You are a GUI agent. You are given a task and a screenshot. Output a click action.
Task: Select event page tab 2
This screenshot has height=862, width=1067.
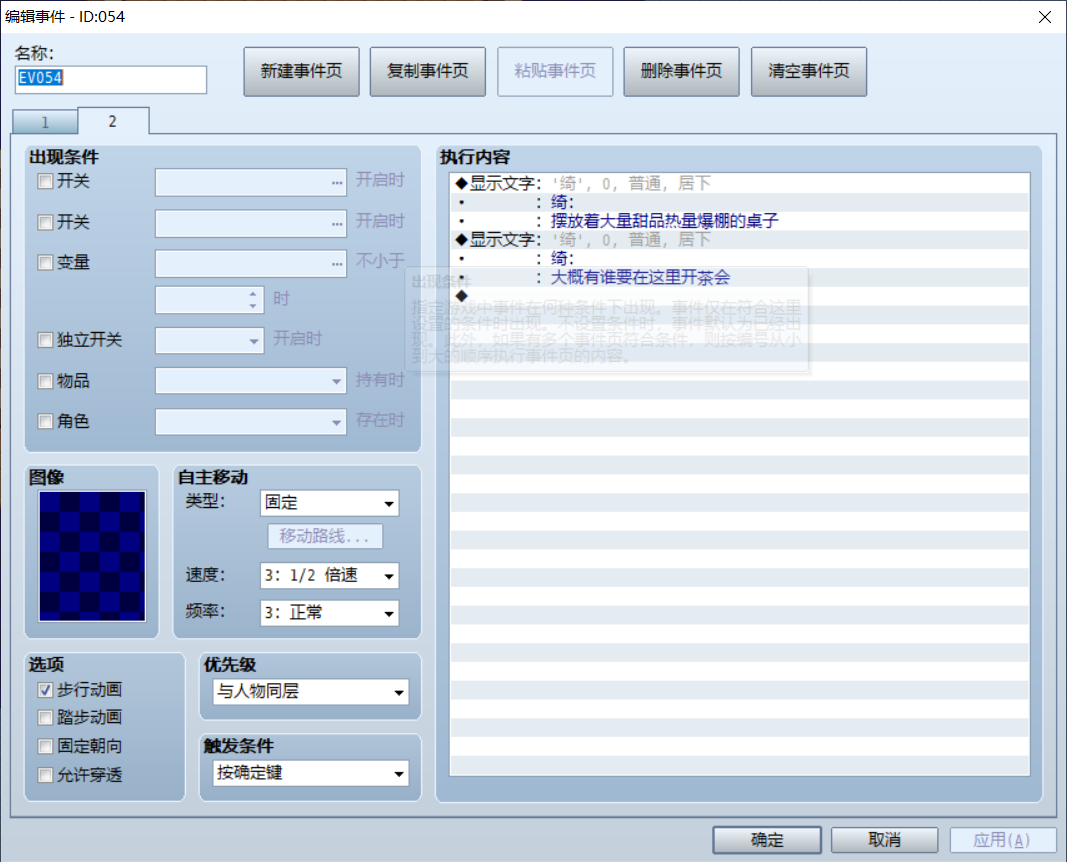(x=113, y=121)
